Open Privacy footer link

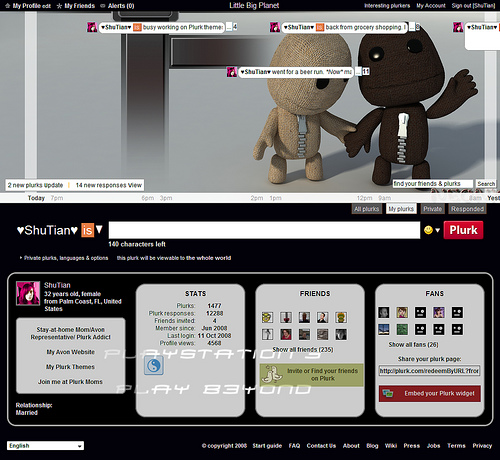pos(482,446)
